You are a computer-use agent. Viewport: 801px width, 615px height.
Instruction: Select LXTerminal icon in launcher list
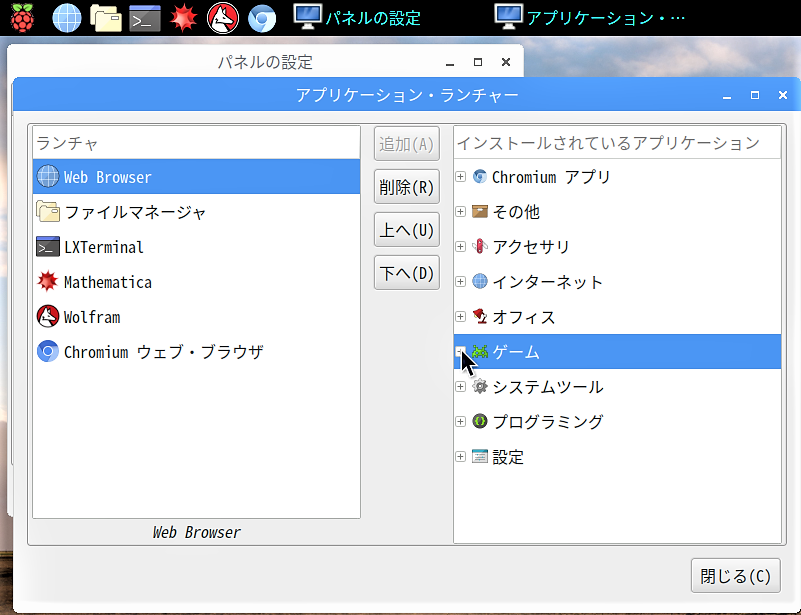tap(48, 247)
